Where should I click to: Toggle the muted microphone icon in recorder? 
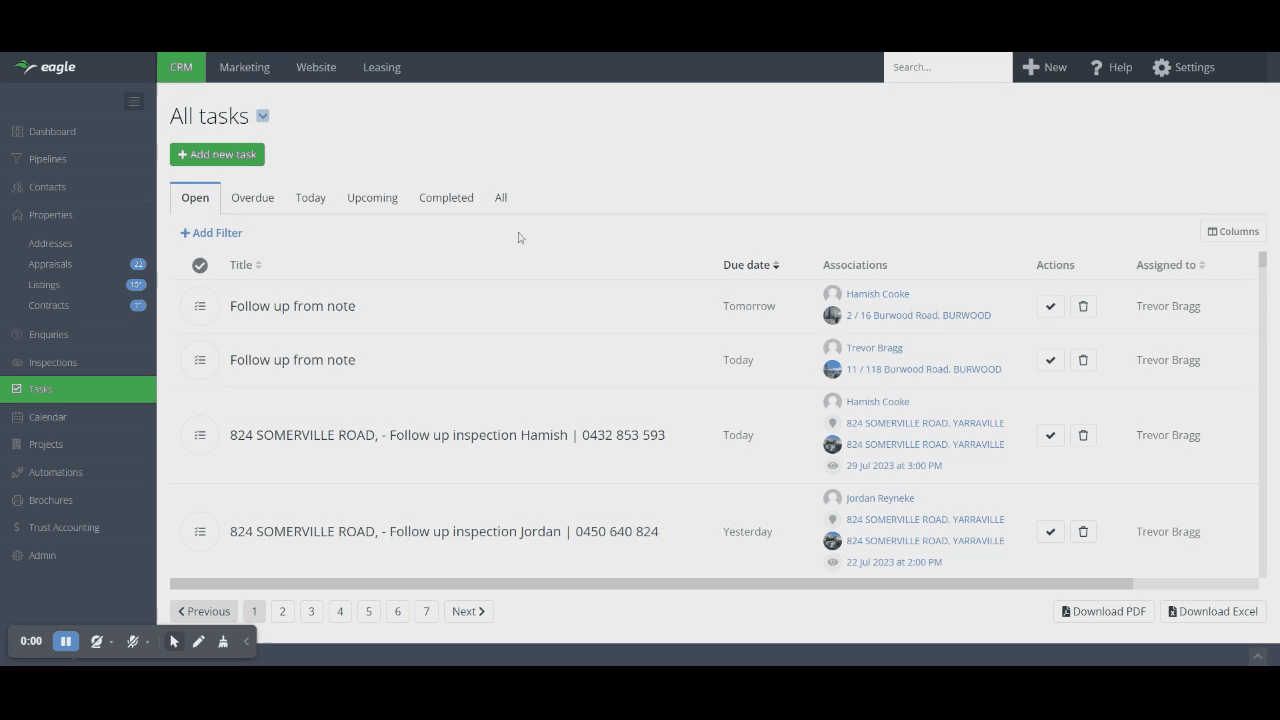pyautogui.click(x=132, y=642)
